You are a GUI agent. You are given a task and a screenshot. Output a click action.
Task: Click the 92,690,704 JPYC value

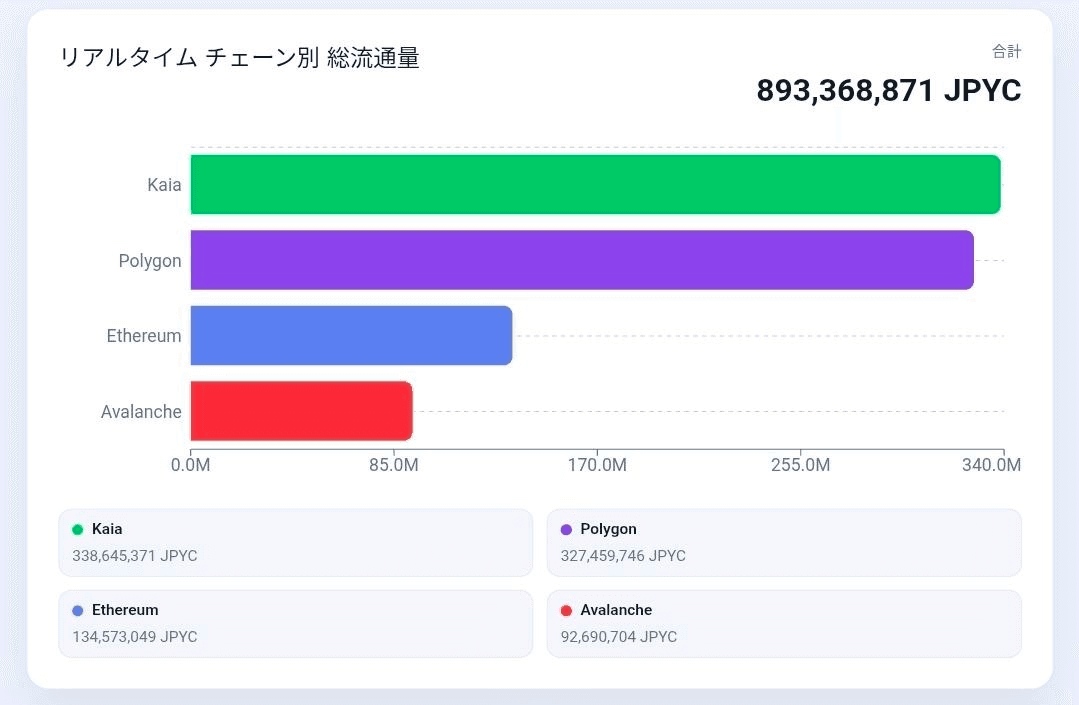(619, 637)
